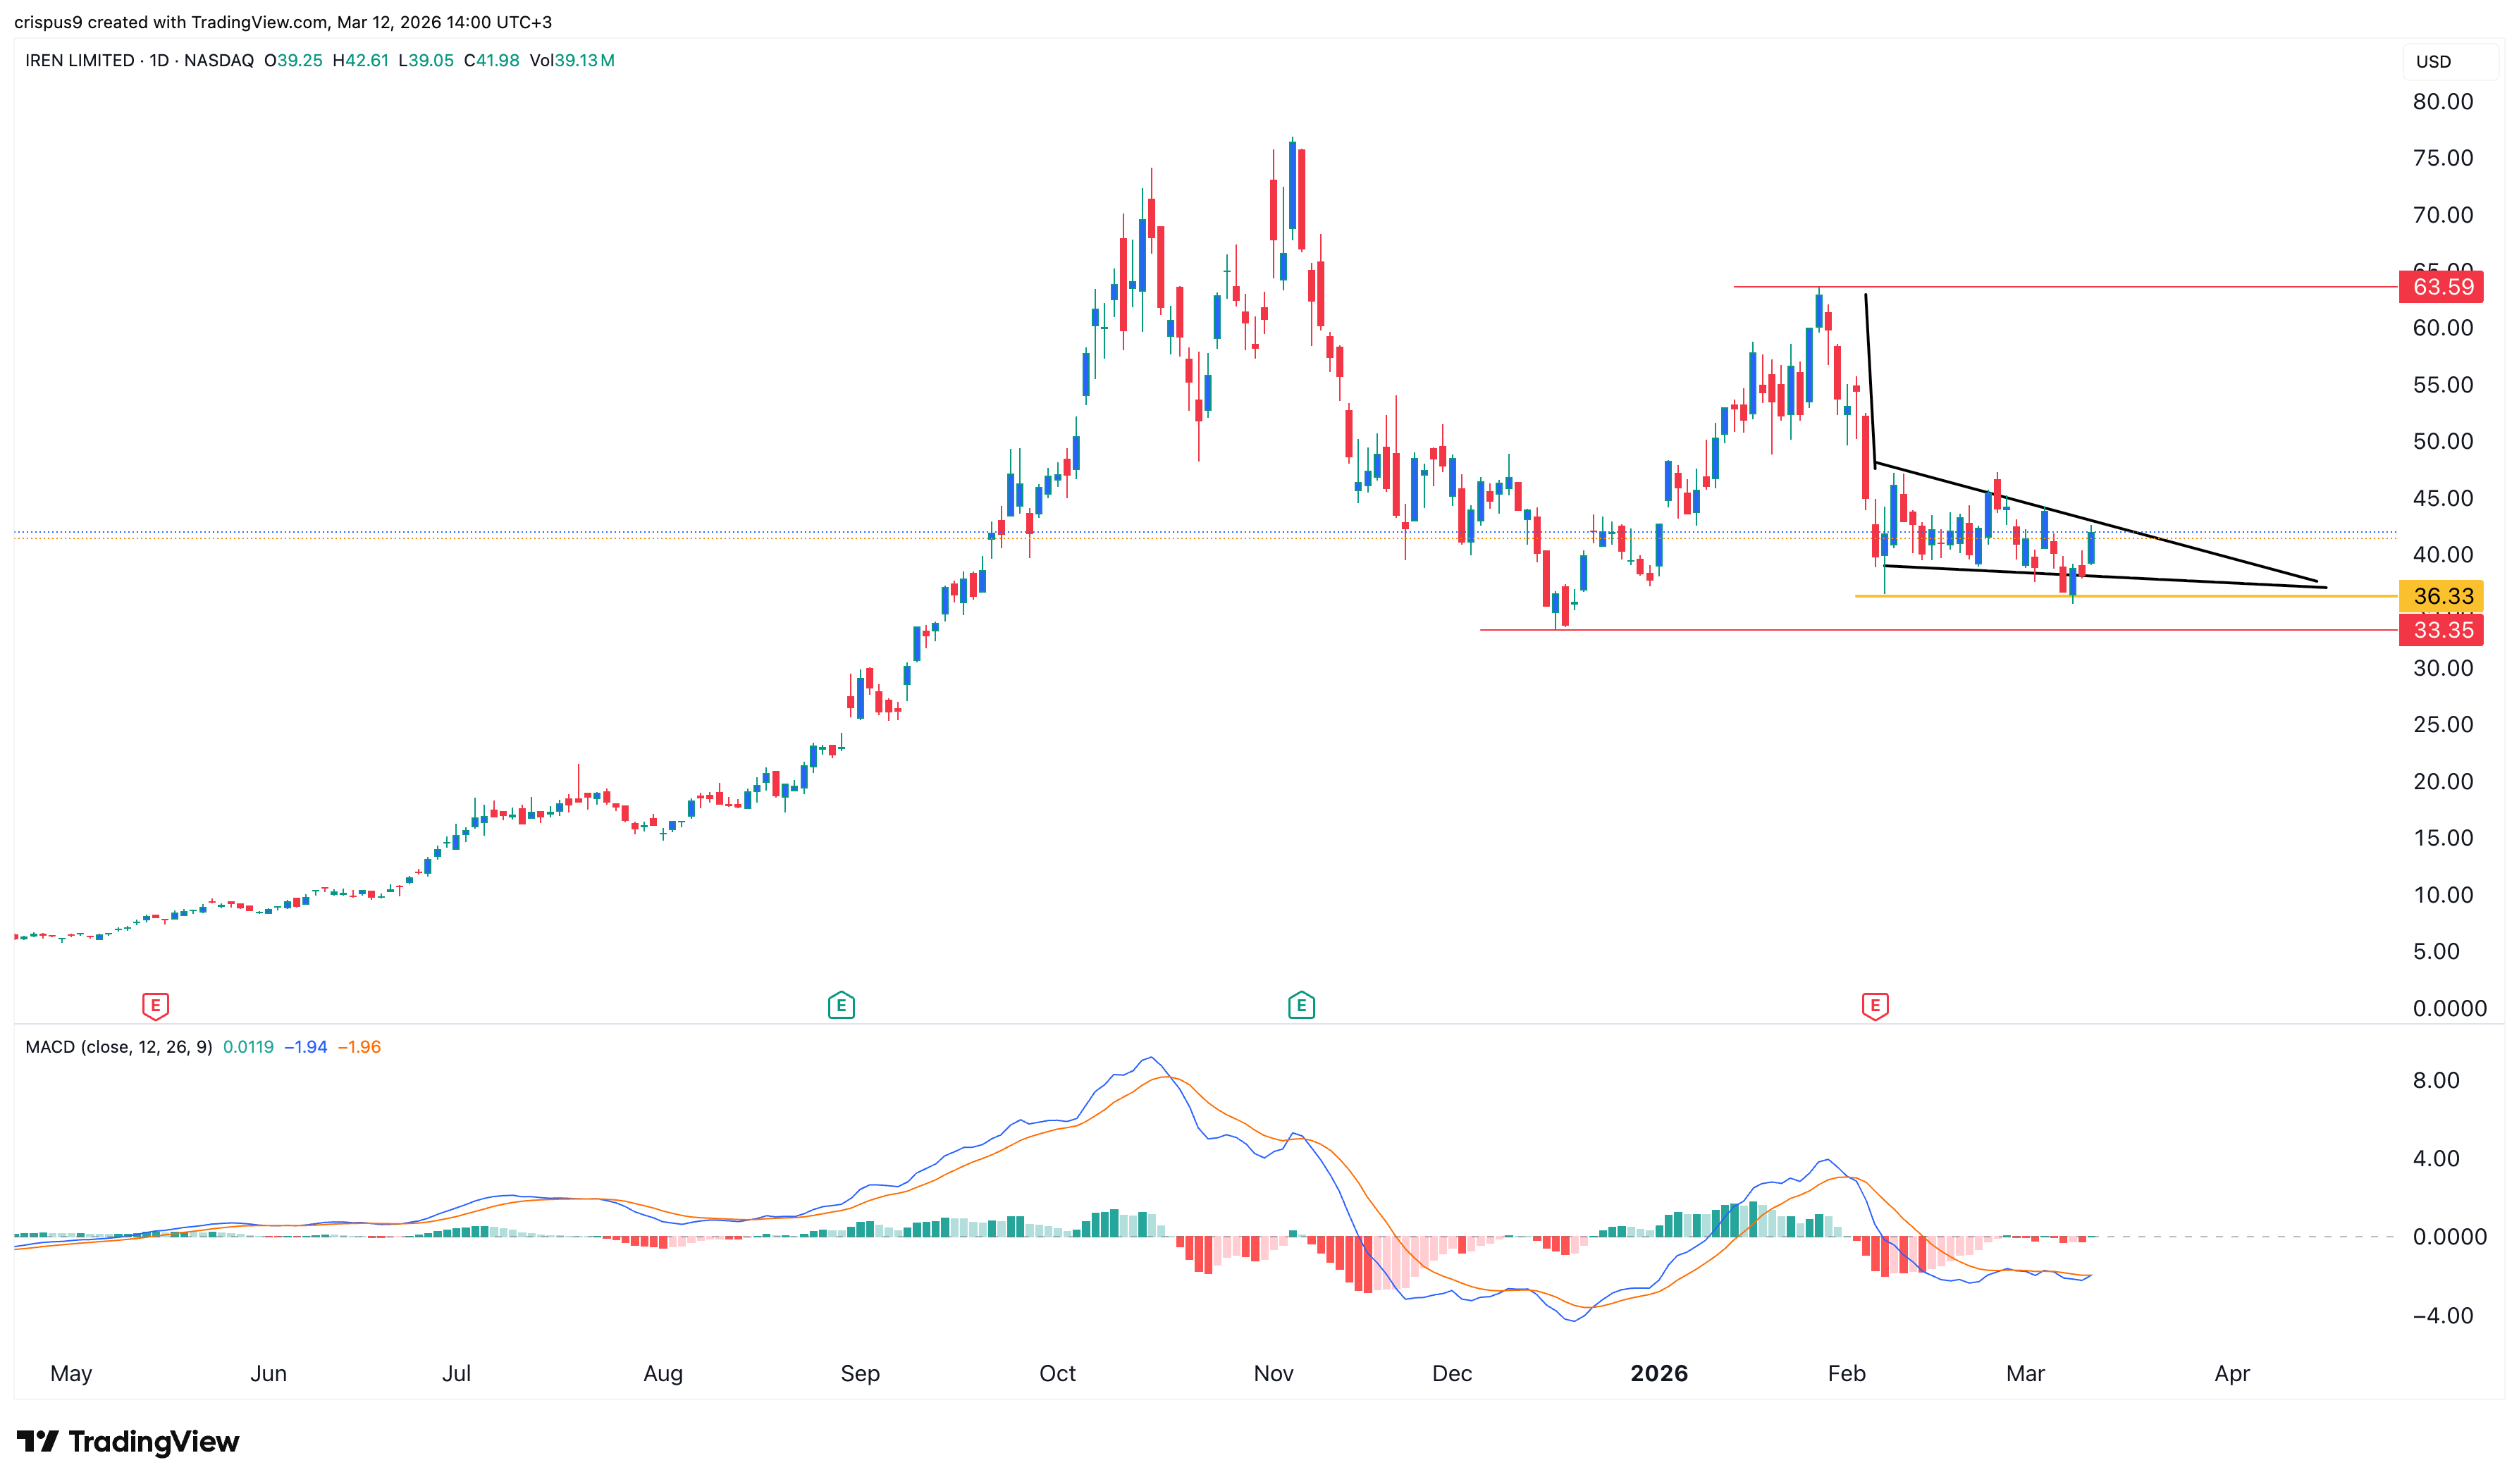Click the IREN LIMITED symbol title
This screenshot has width=2519, height=1484.
pos(80,60)
